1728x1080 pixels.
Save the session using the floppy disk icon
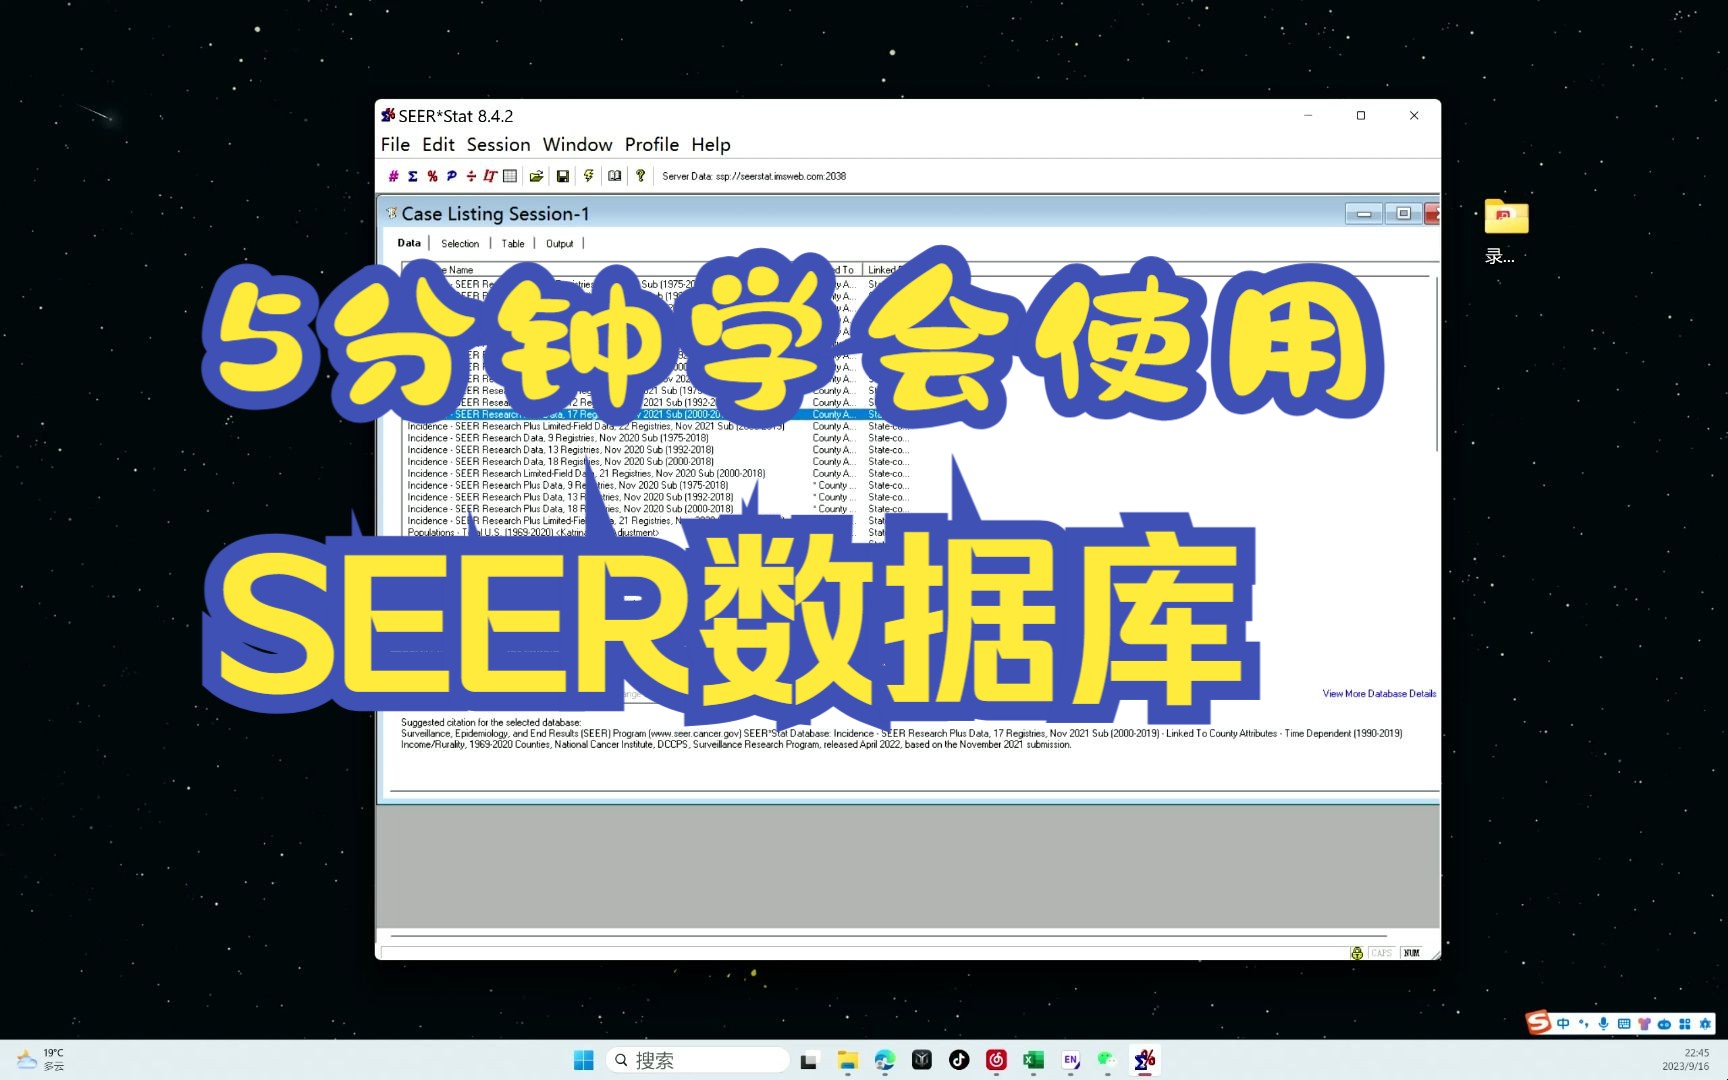[x=562, y=176]
